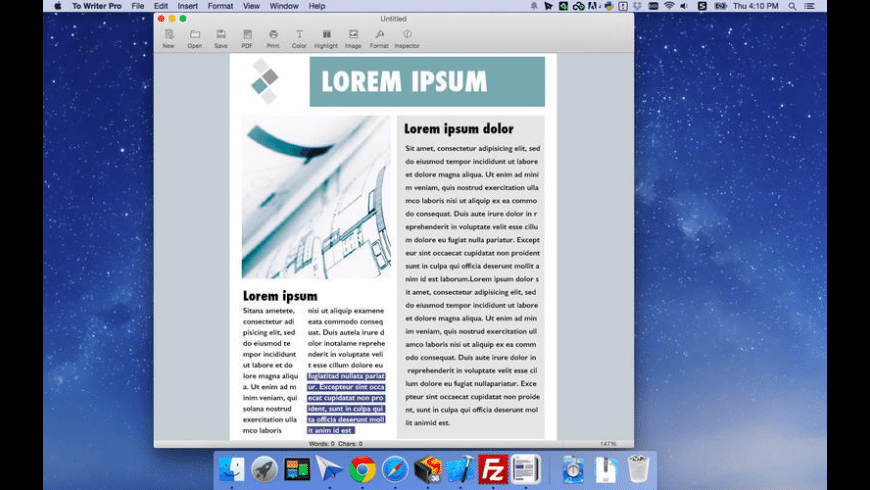Click the Open toolbar icon

pos(195,38)
